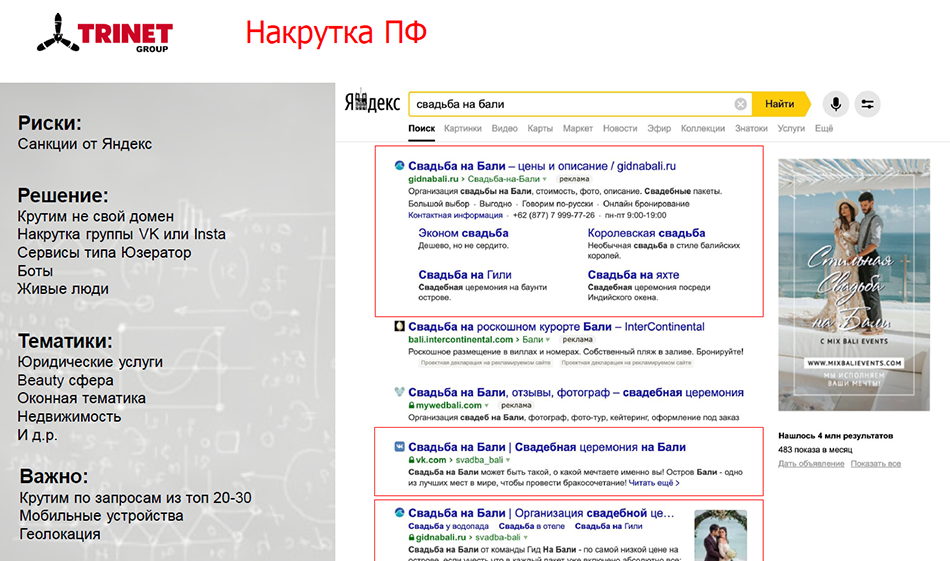Activate voice search microphone icon
Viewport: 950px width, 561px height.
pos(835,104)
